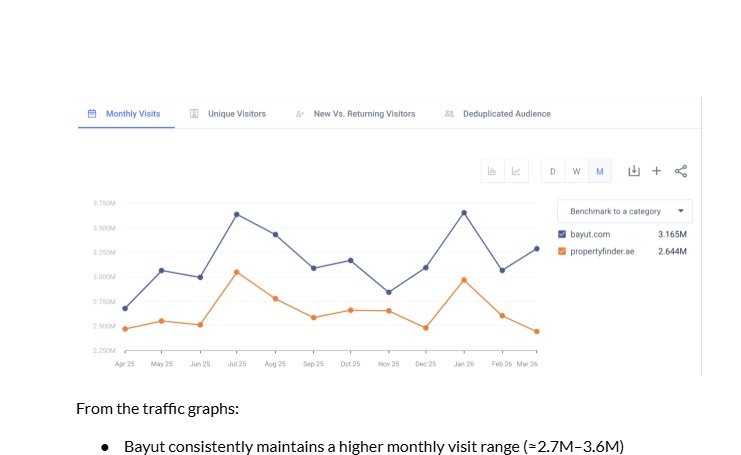Open Benchmark to a category dropdown

[625, 211]
